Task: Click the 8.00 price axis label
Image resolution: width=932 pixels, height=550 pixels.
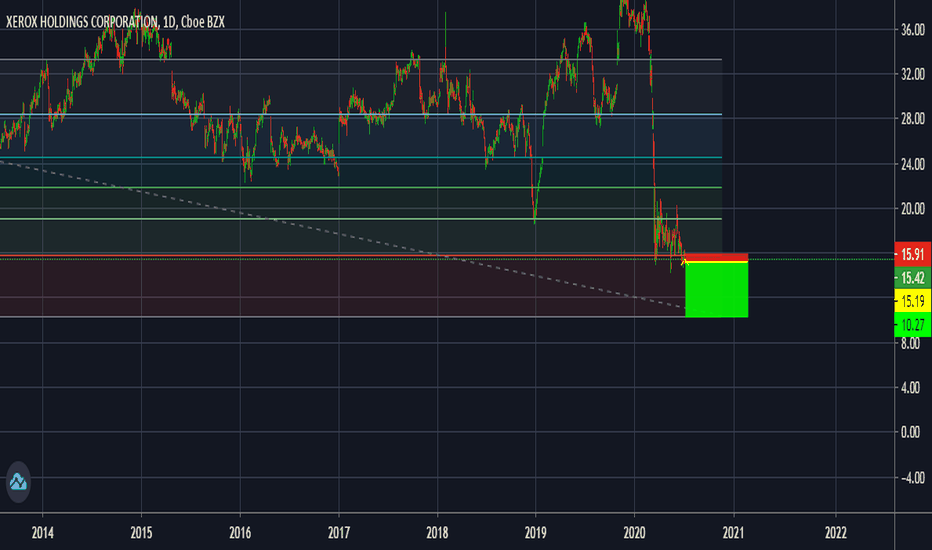Action: click(x=910, y=344)
